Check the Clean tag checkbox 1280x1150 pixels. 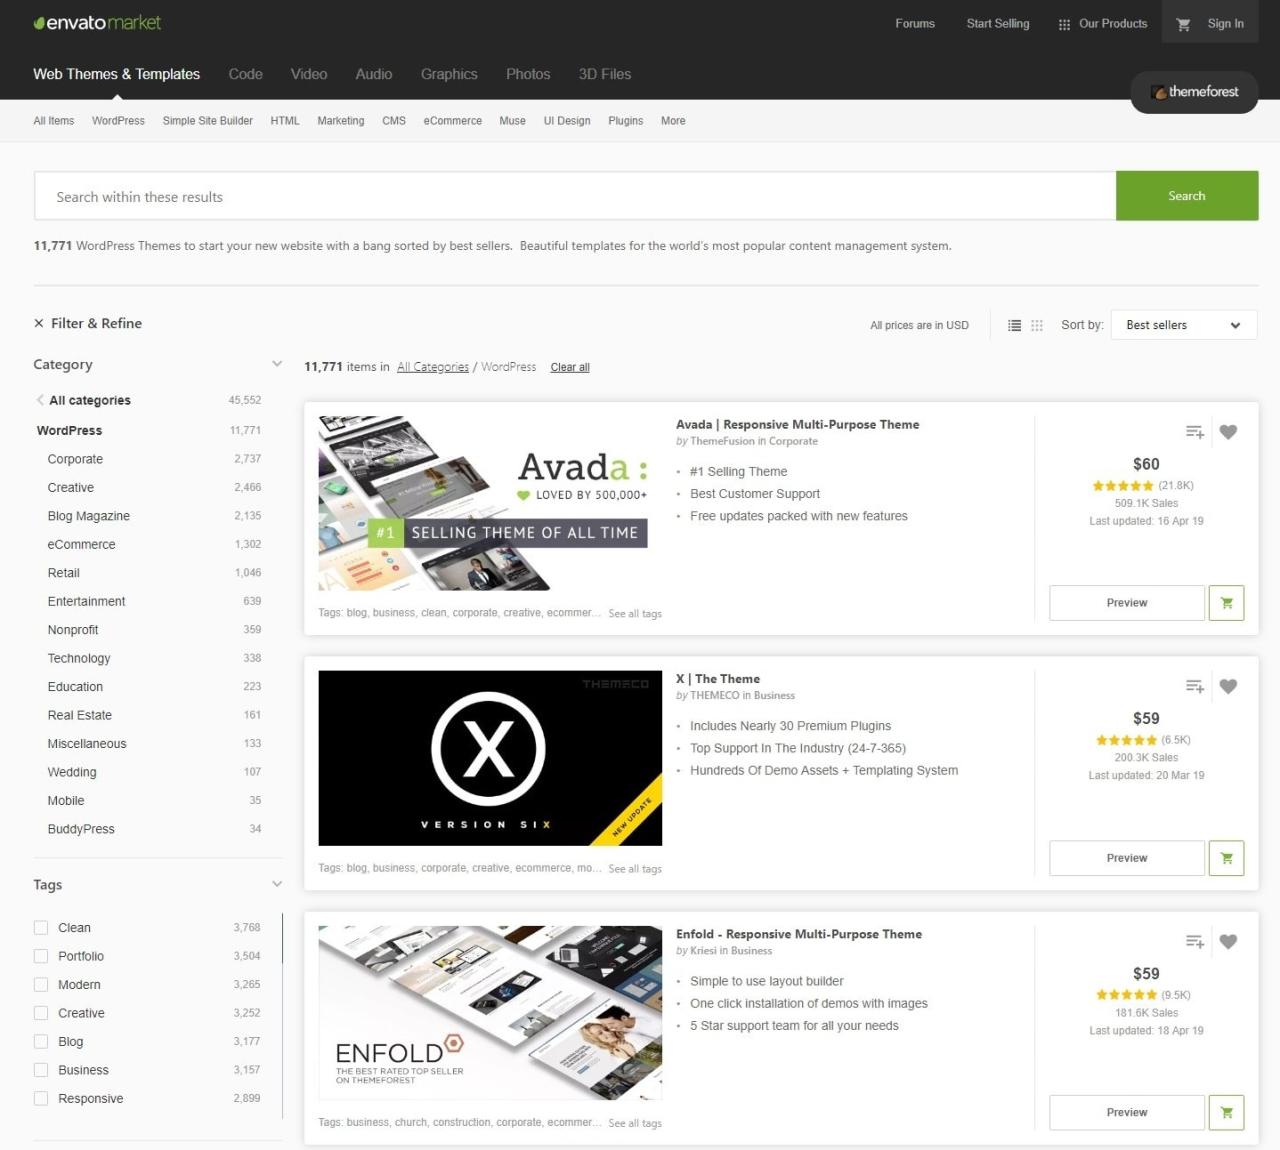coord(41,927)
